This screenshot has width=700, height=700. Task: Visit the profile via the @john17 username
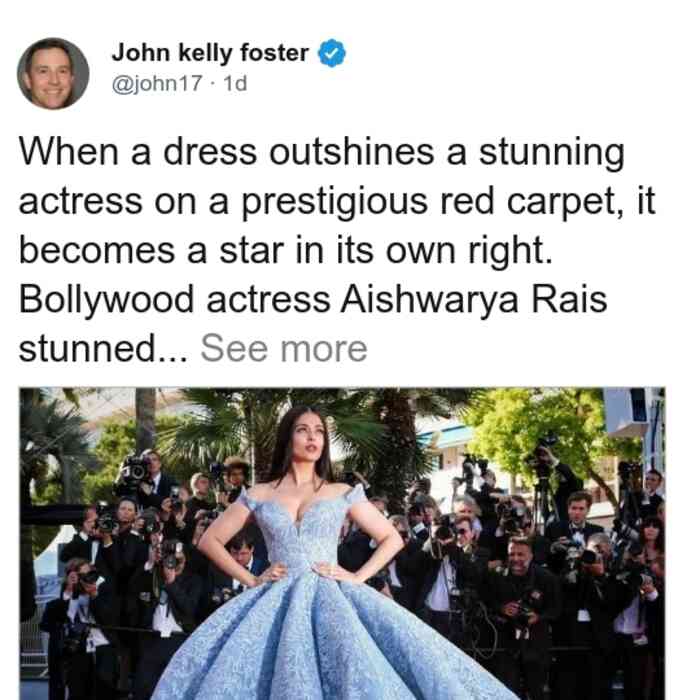click(157, 83)
